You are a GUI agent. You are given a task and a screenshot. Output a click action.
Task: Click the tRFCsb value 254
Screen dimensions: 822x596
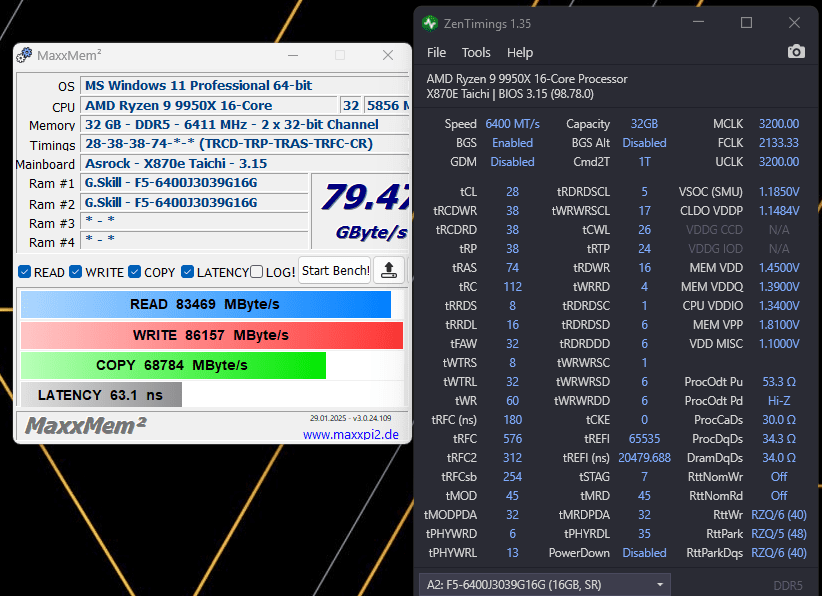[x=512, y=476]
